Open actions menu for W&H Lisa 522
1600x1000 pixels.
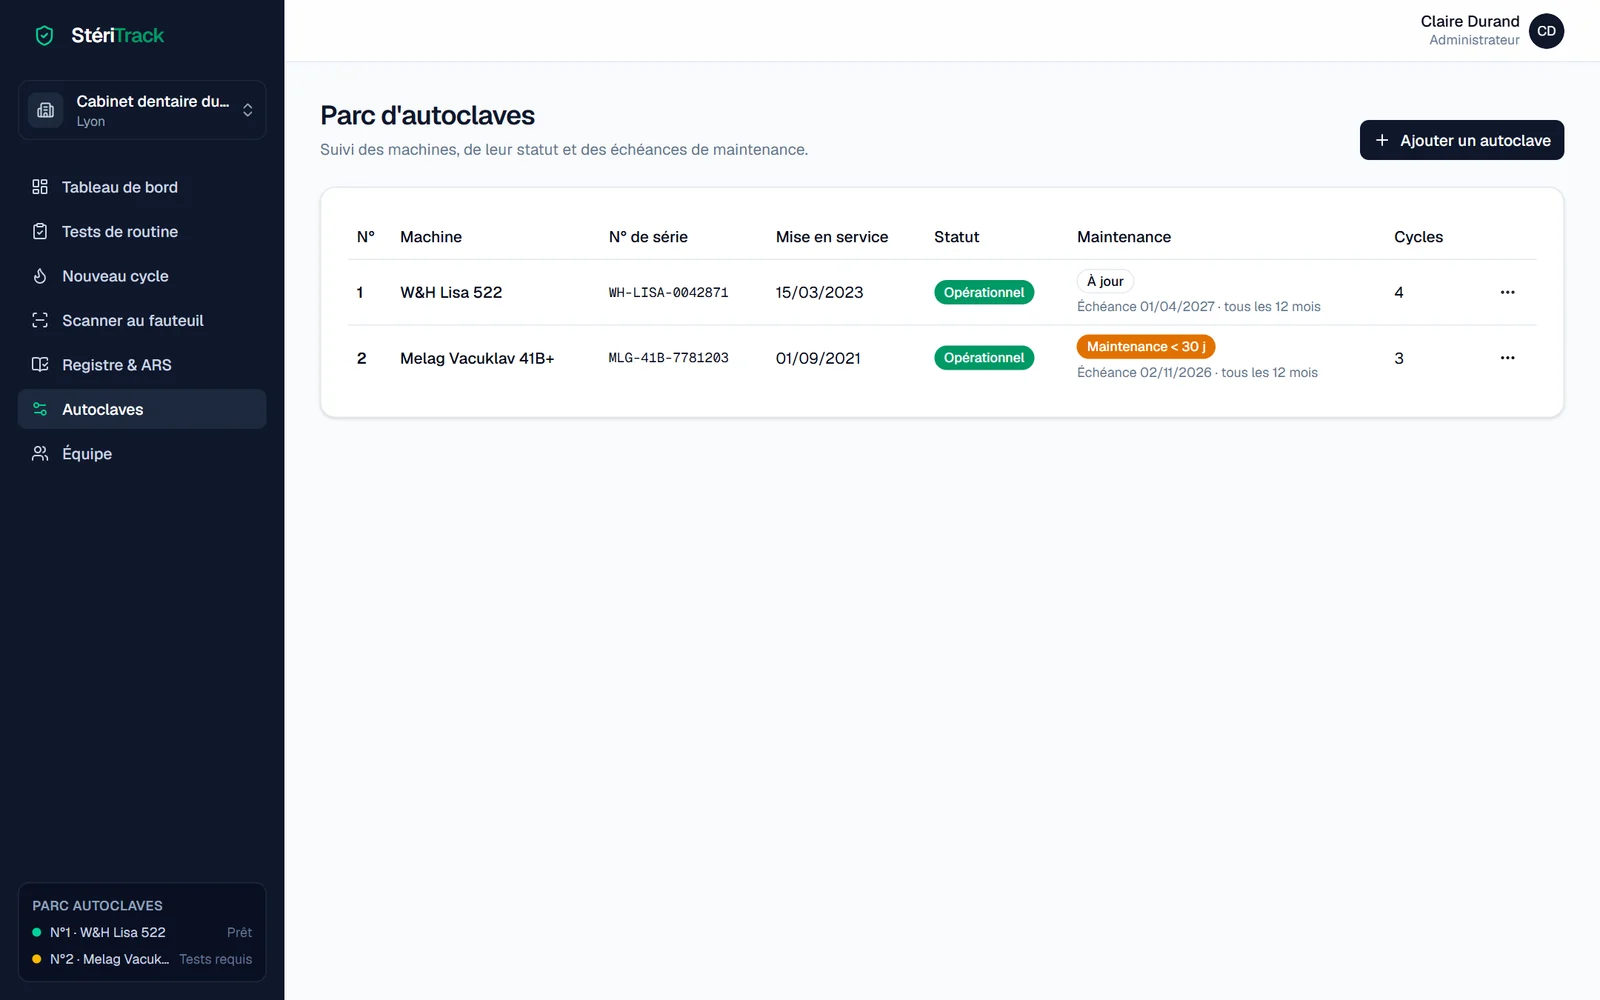click(1507, 292)
